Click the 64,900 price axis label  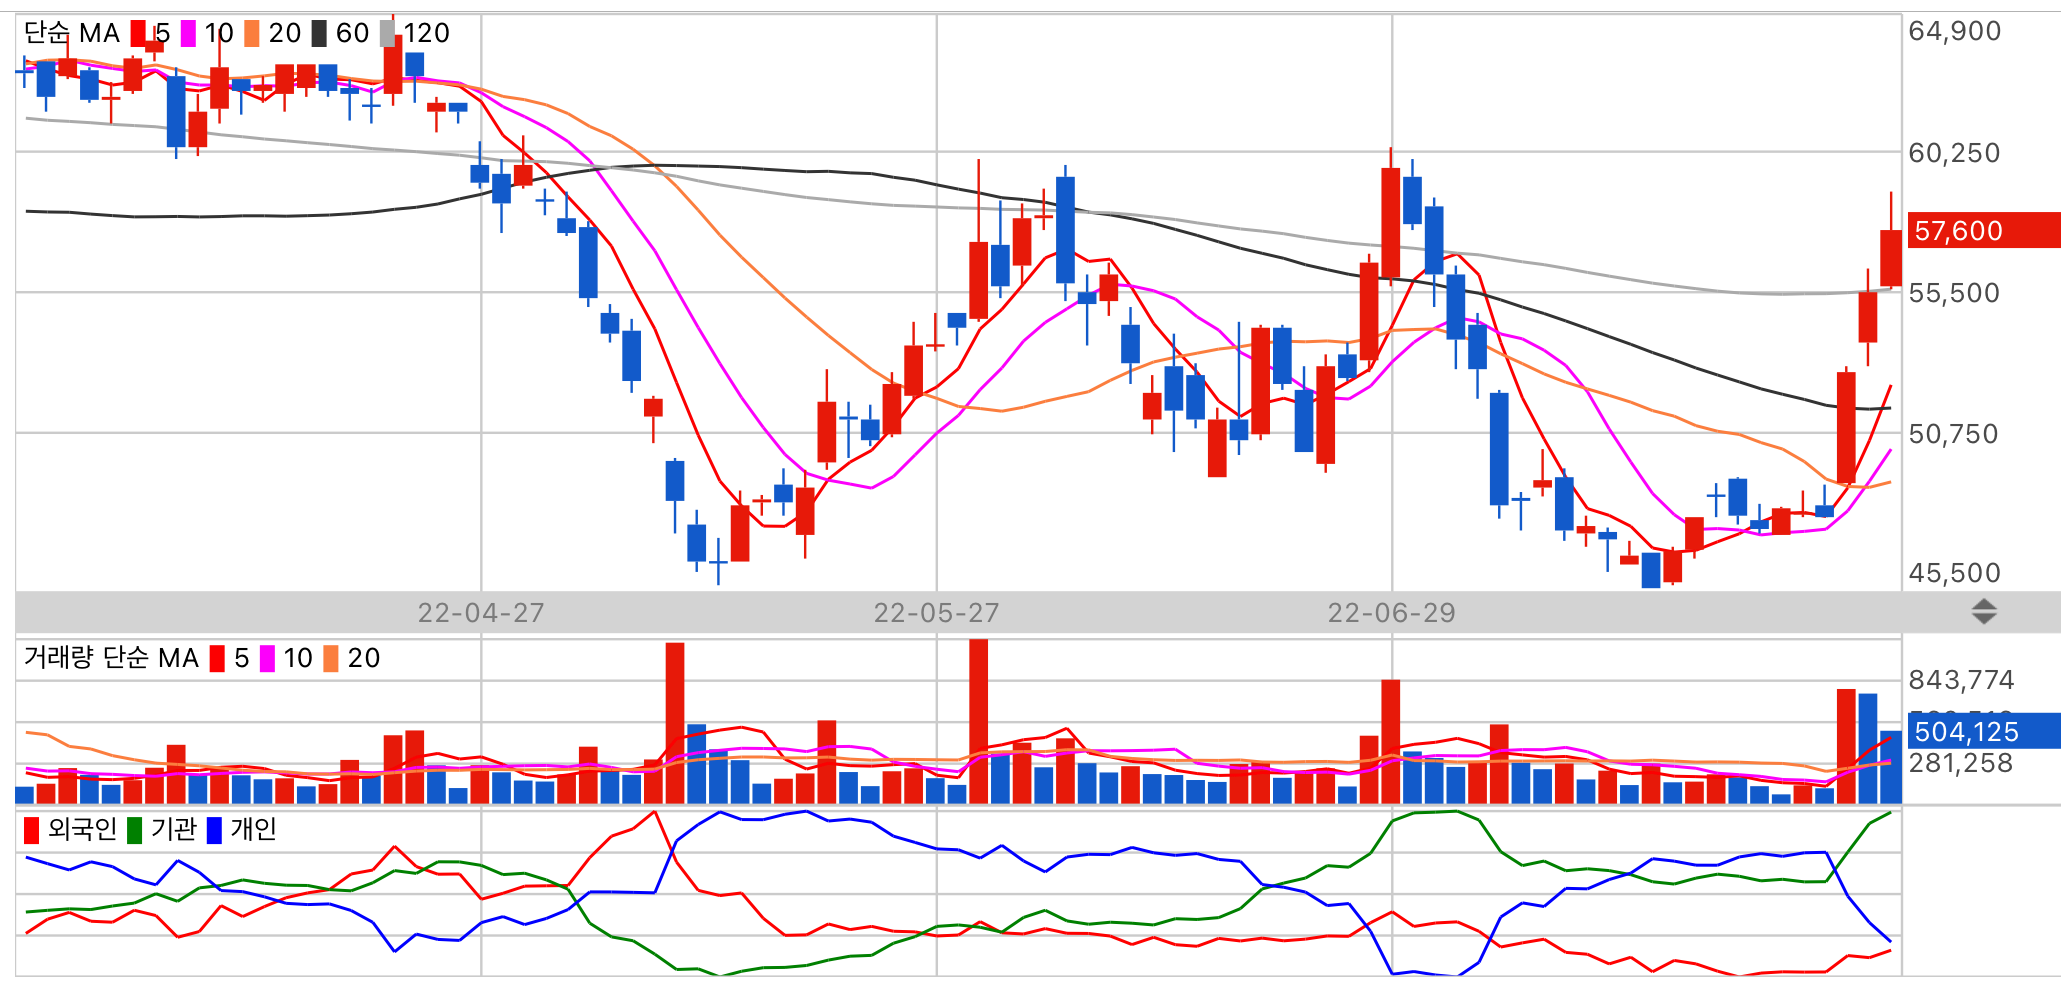1955,31
